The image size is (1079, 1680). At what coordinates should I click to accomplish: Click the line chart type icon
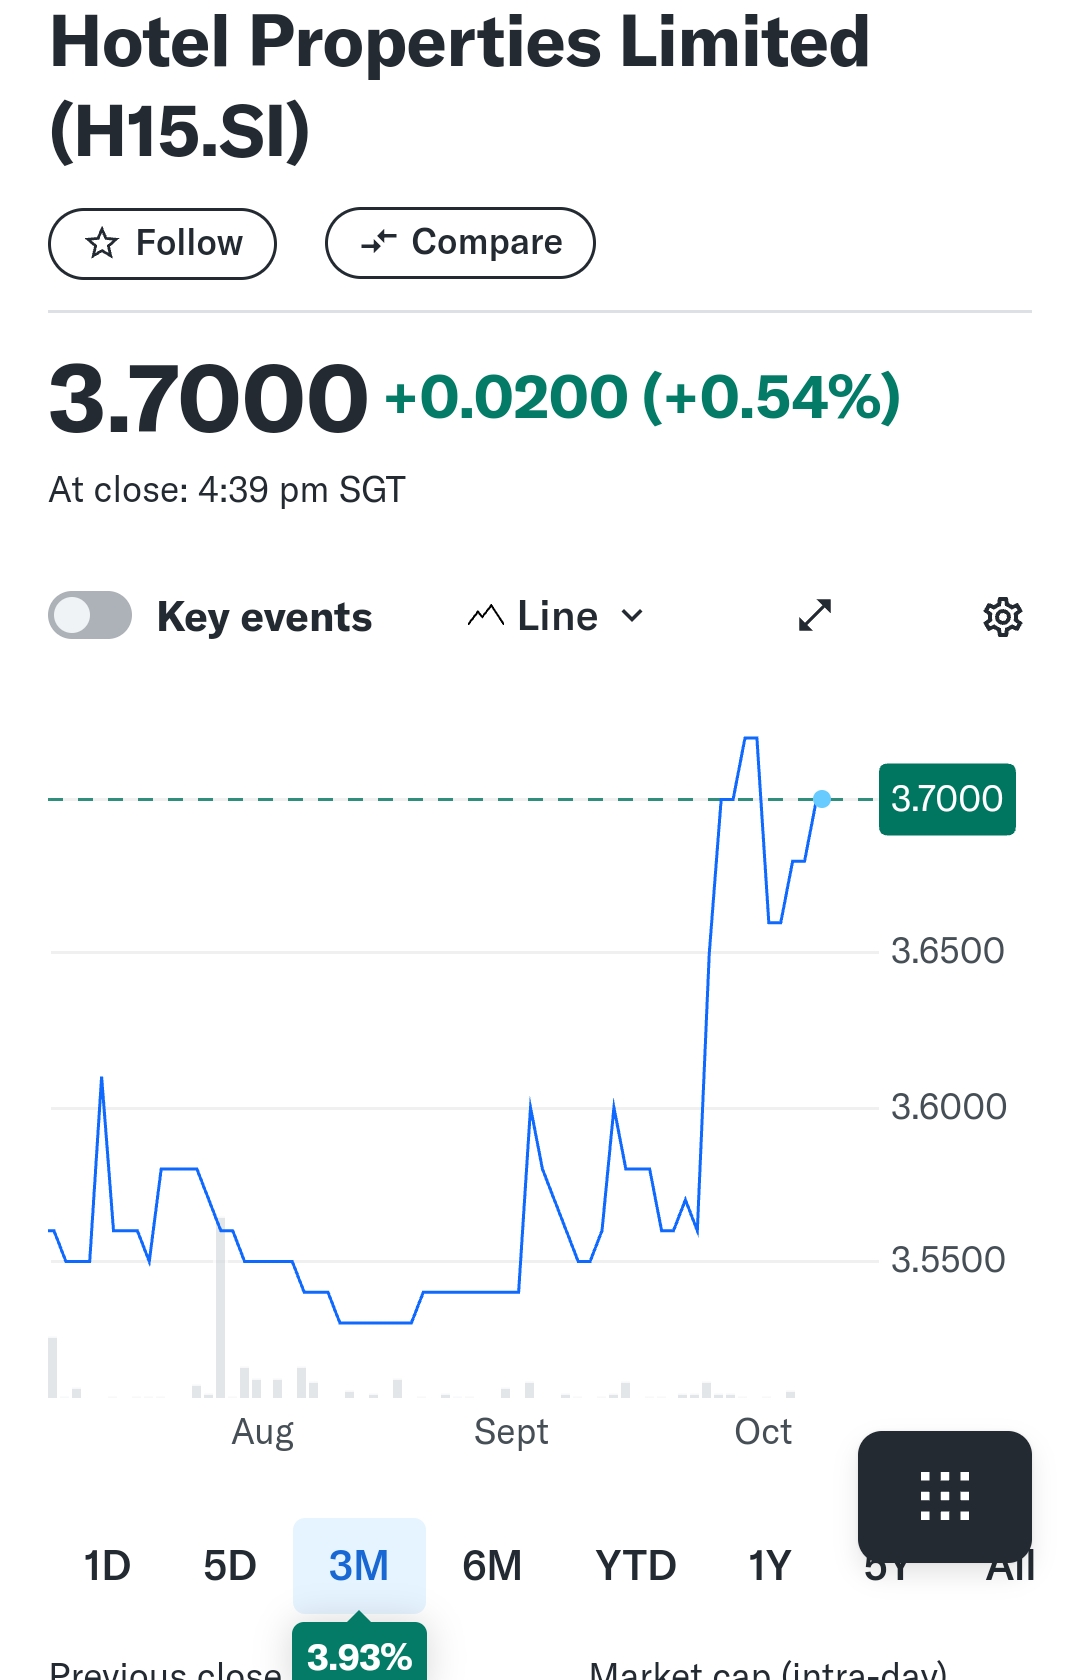click(485, 616)
